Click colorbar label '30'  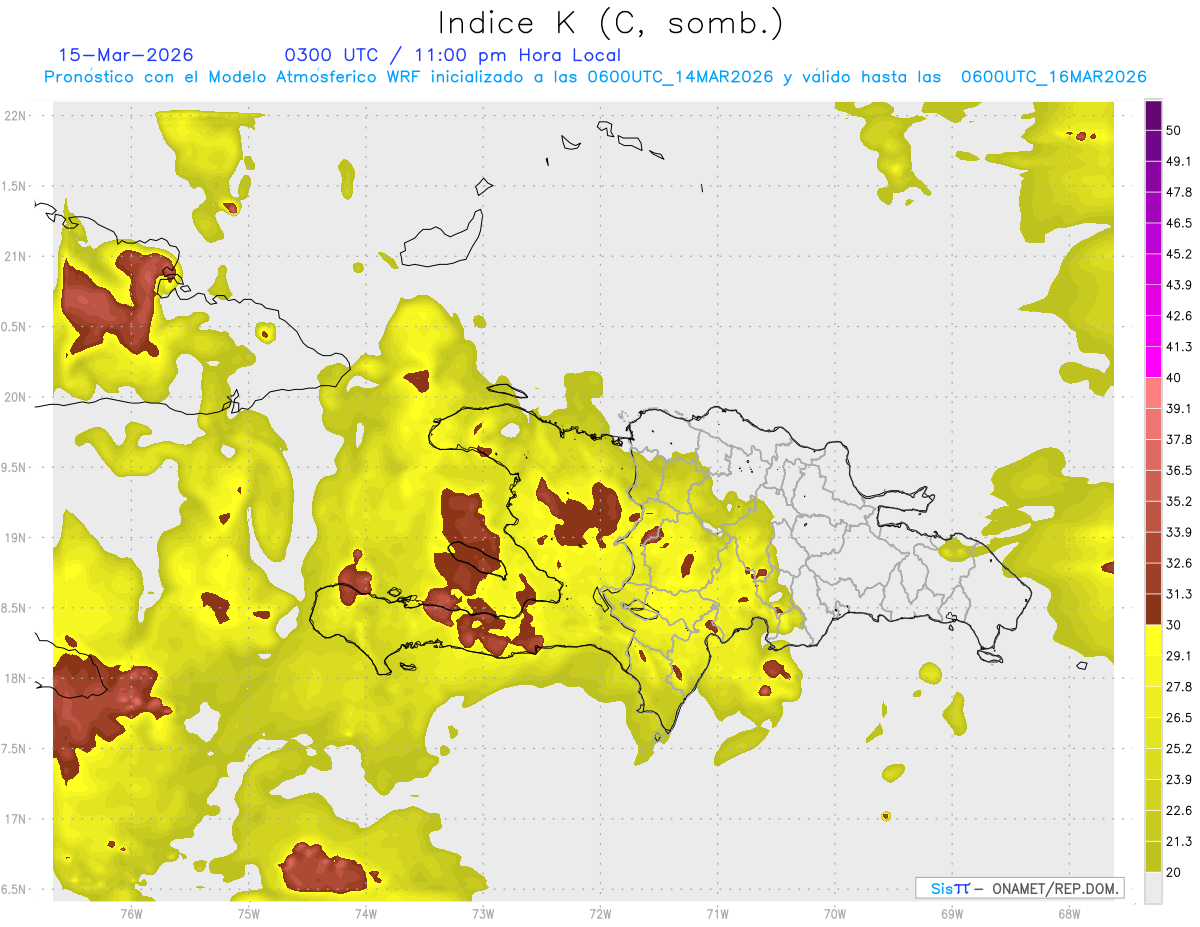coord(1175,624)
